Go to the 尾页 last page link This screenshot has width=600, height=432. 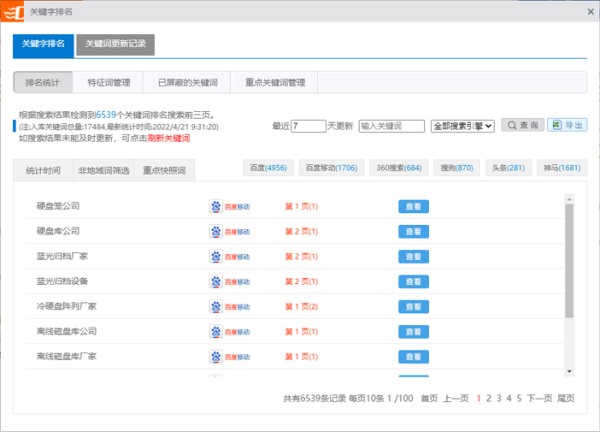pos(566,398)
